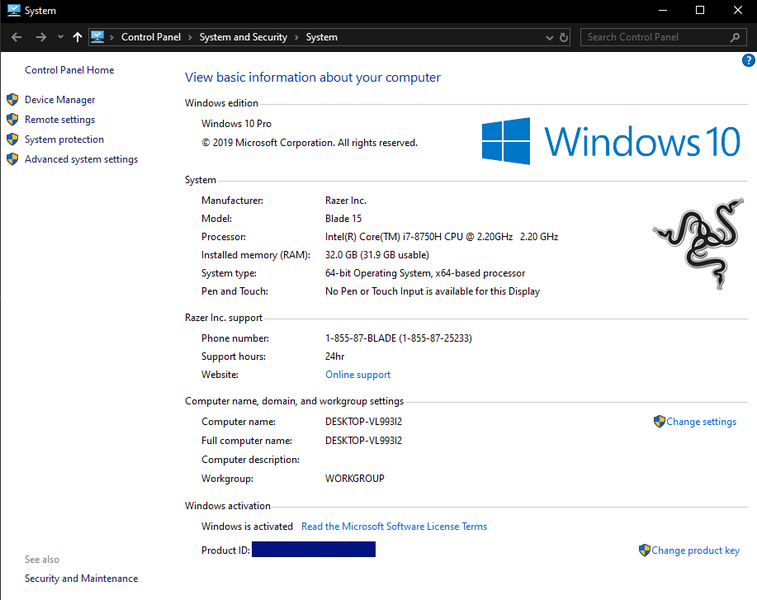Open Device Manager link
Screen dimensions: 757x600
[x=60, y=99]
